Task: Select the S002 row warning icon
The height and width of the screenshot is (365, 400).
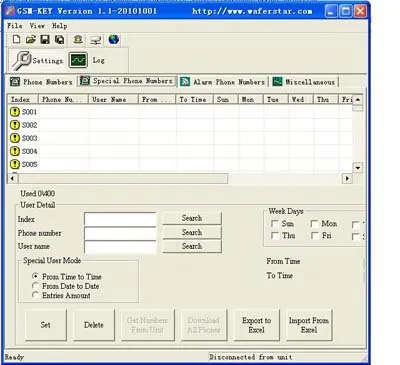Action: pos(15,125)
